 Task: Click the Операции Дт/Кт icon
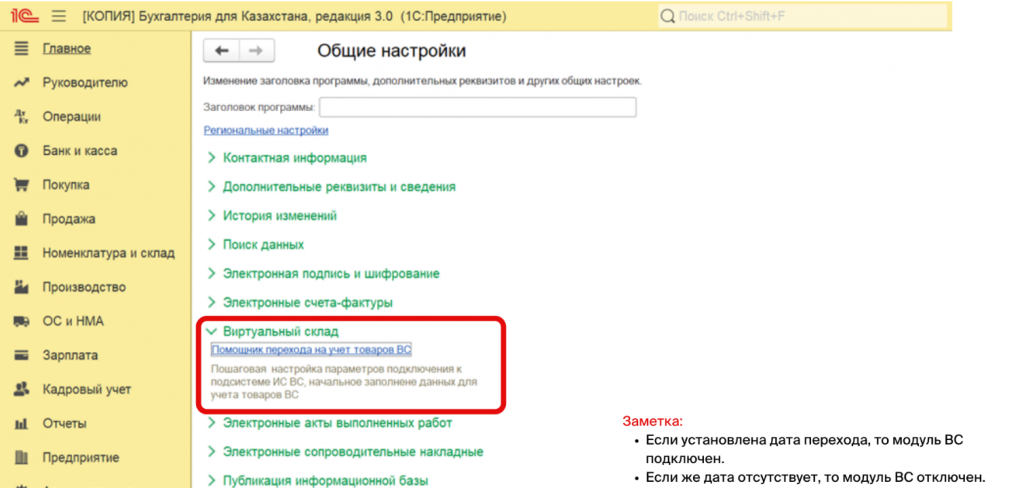(x=22, y=117)
